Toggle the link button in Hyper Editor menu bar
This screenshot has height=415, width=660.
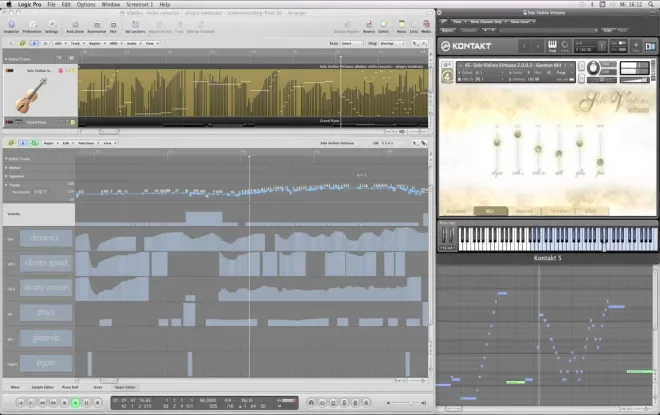point(11,143)
